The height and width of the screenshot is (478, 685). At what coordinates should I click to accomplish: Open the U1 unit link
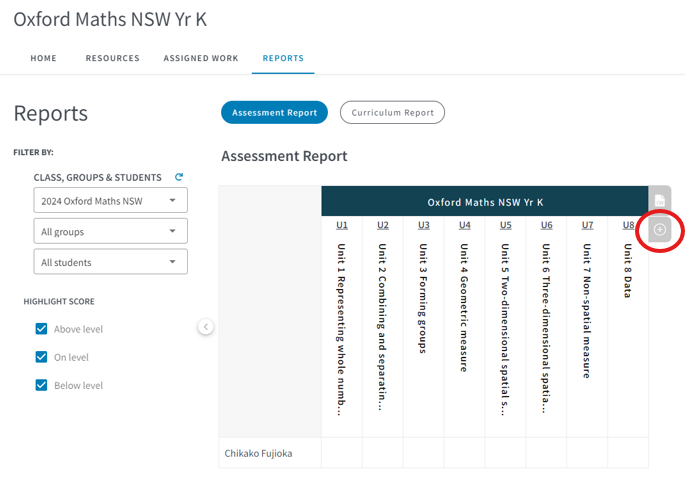tap(342, 225)
